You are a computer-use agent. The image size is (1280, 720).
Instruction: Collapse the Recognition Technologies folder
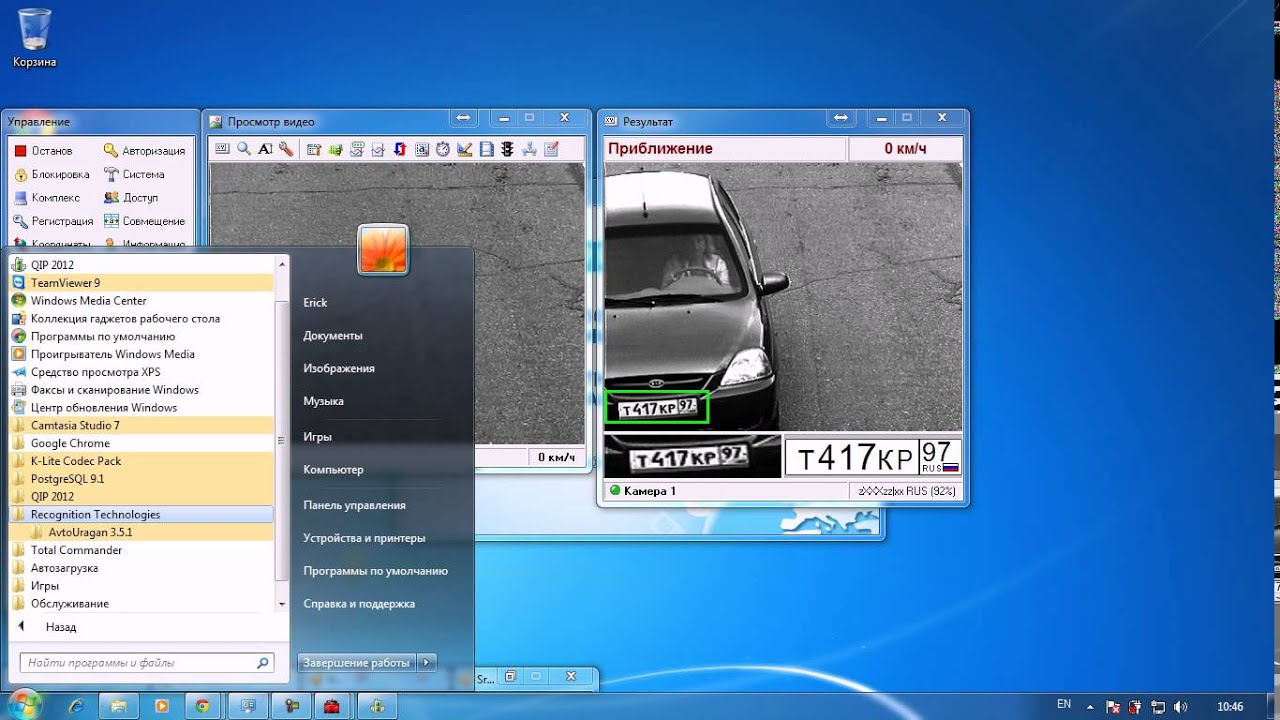click(141, 514)
